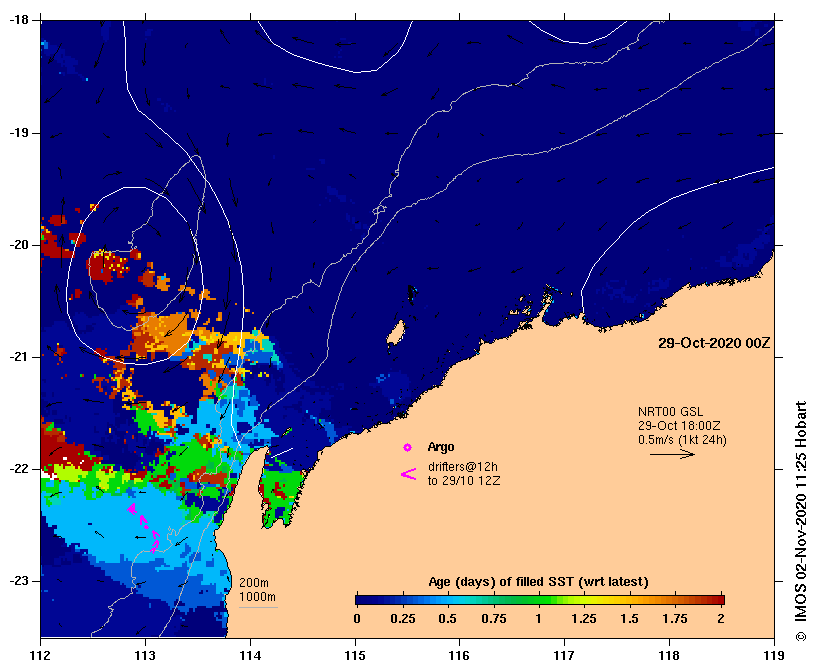This screenshot has height=672, width=818.
Task: Click the IMOS copyright timestamp text
Action: coord(801,521)
